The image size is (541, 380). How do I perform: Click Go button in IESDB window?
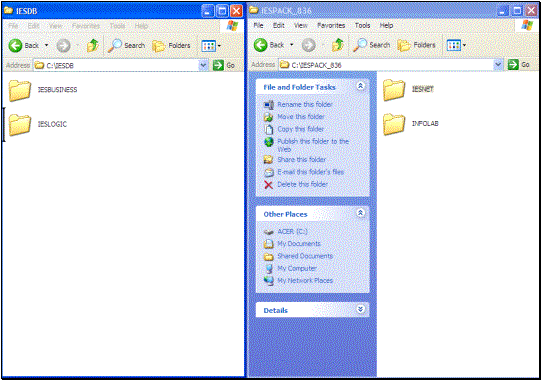224,65
